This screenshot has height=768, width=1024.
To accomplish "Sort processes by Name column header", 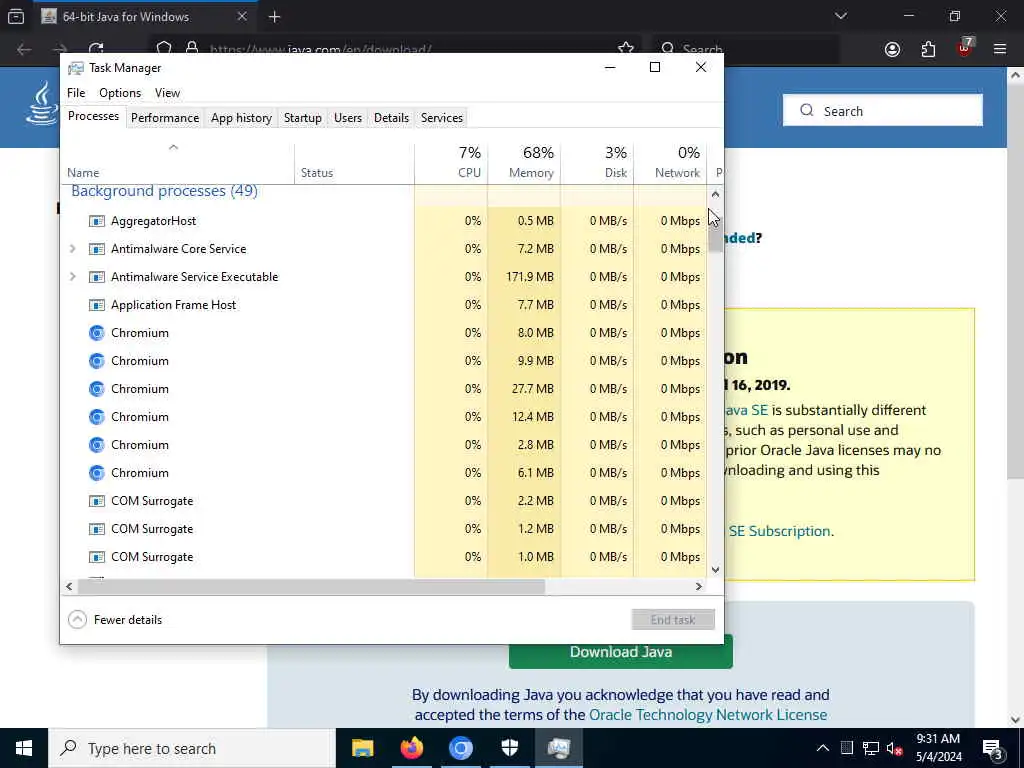I will click(x=177, y=163).
